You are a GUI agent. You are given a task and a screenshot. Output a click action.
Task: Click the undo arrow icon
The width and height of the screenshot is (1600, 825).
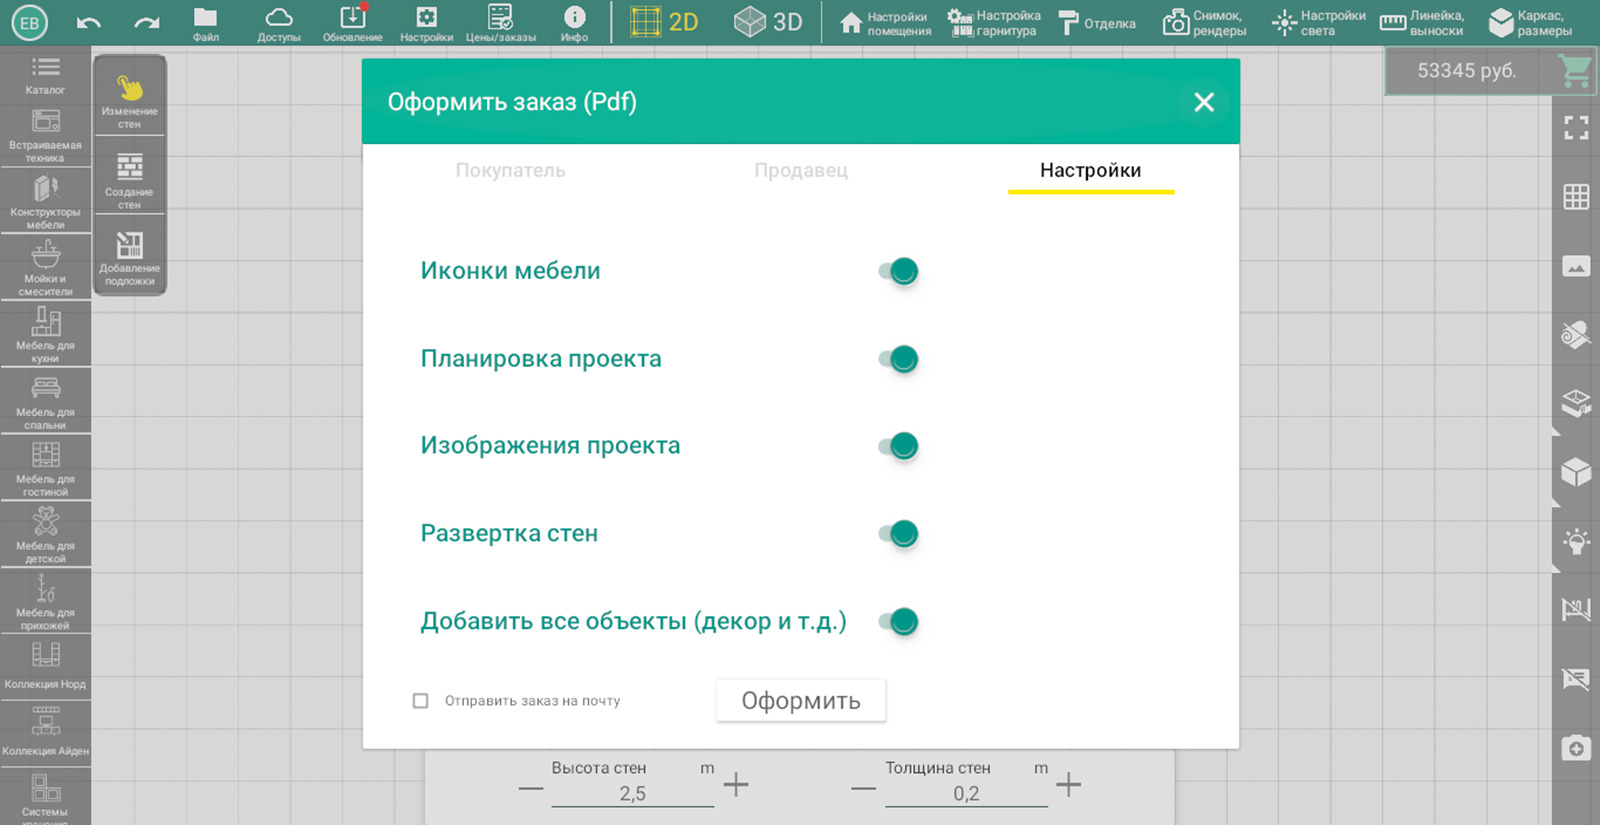[x=88, y=23]
